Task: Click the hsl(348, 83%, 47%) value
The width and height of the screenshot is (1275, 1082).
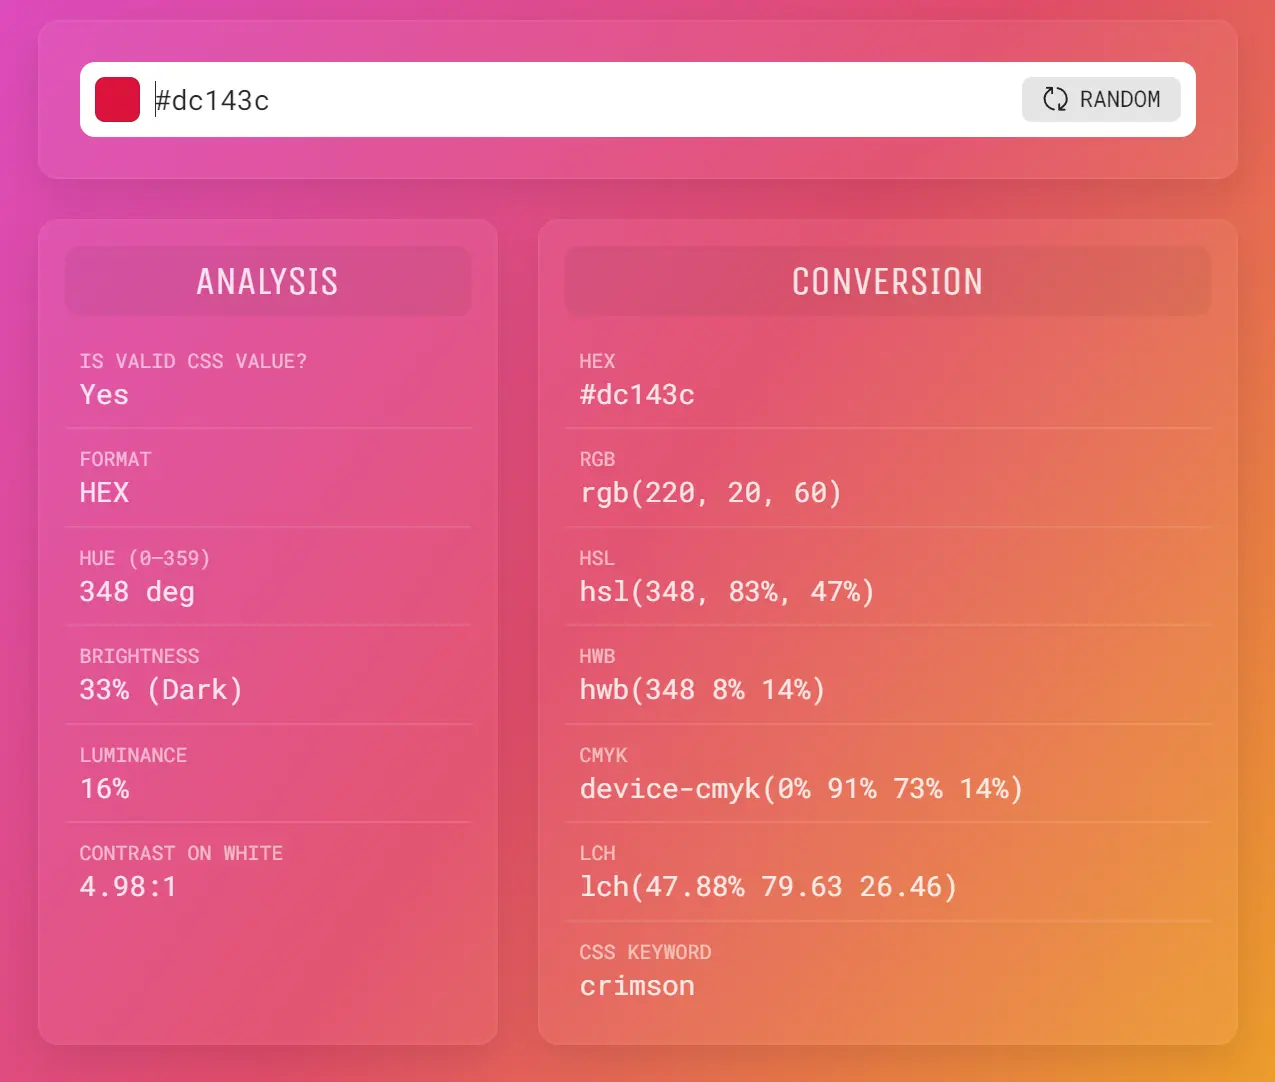Action: 727,592
